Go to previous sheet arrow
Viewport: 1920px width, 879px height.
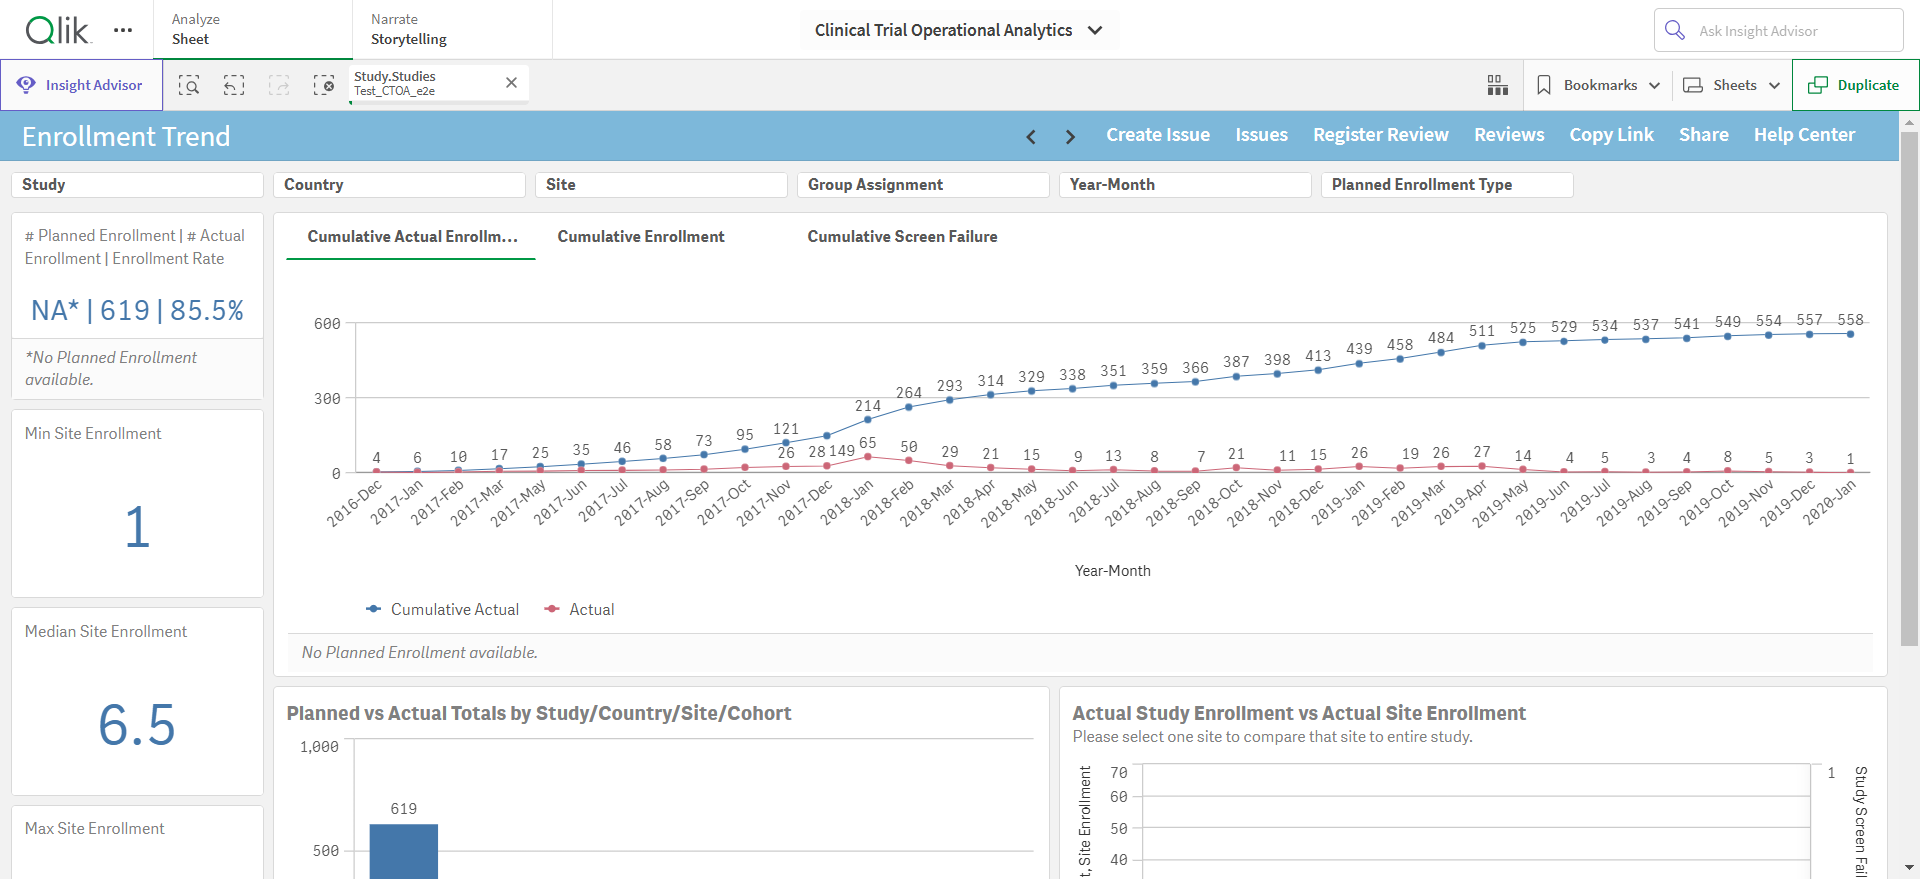click(x=1031, y=136)
